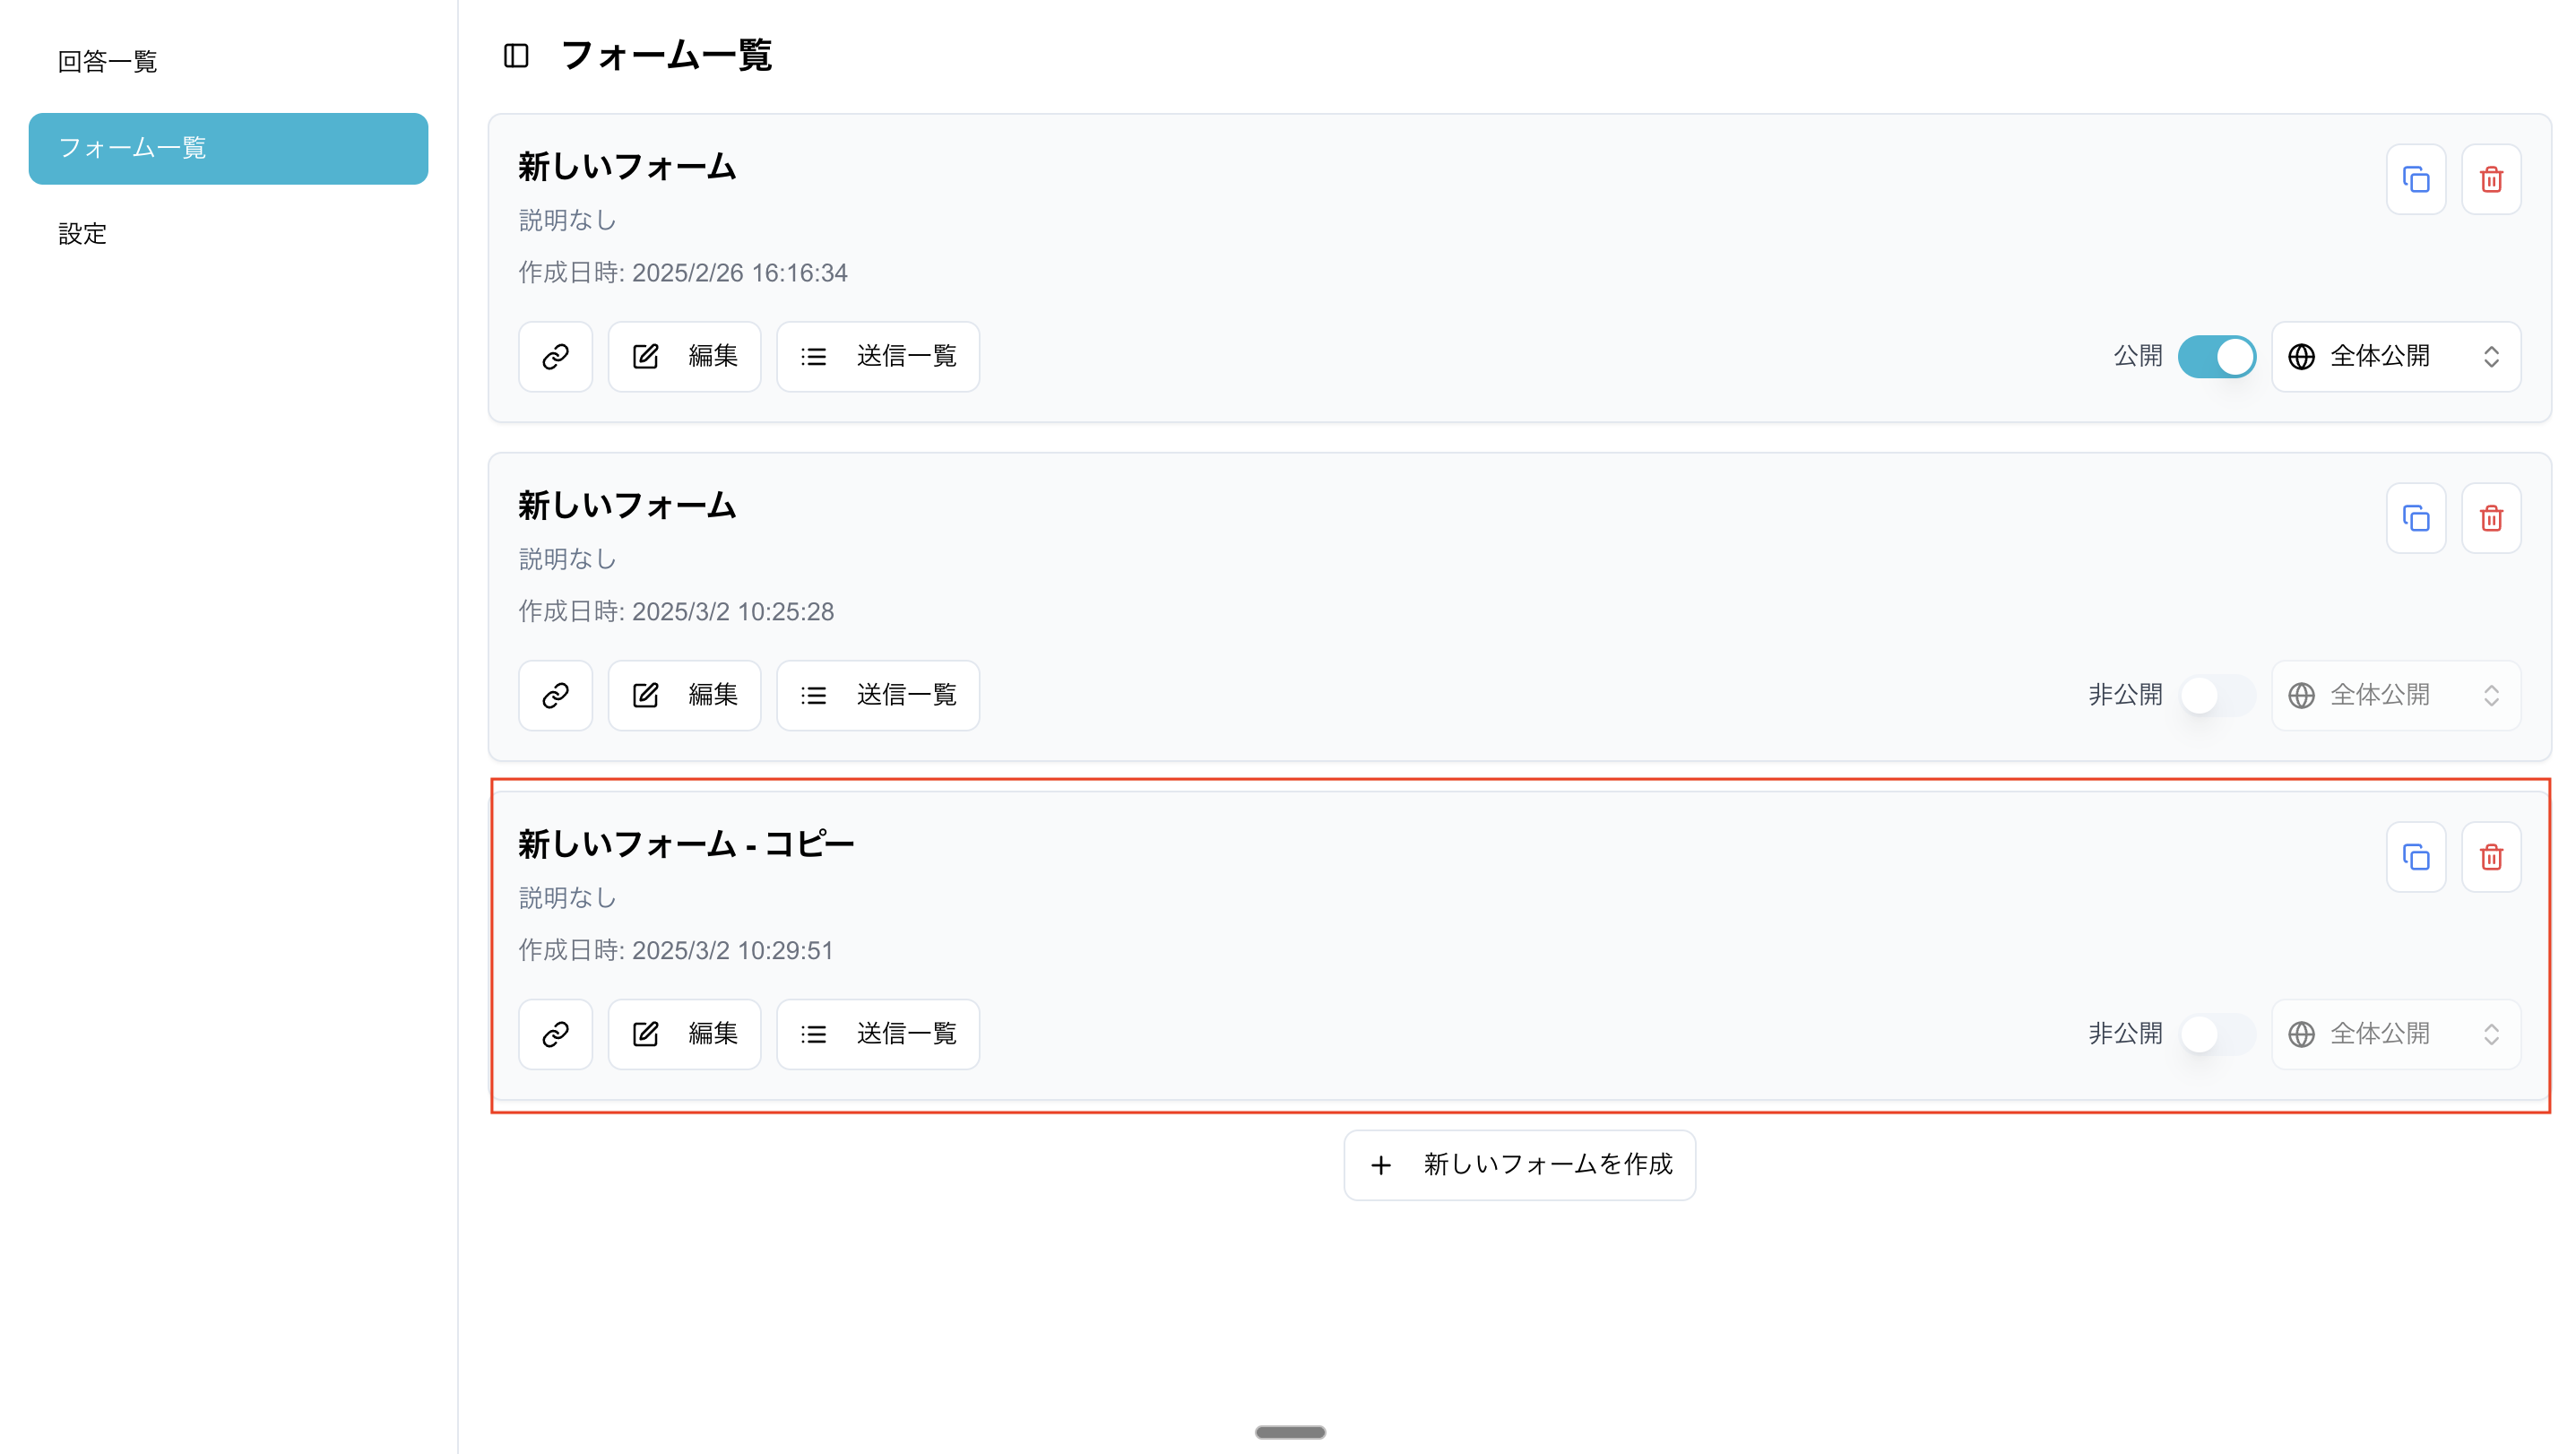2576x1454 pixels.
Task: Open 設定 from the sidebar
Action: click(82, 234)
